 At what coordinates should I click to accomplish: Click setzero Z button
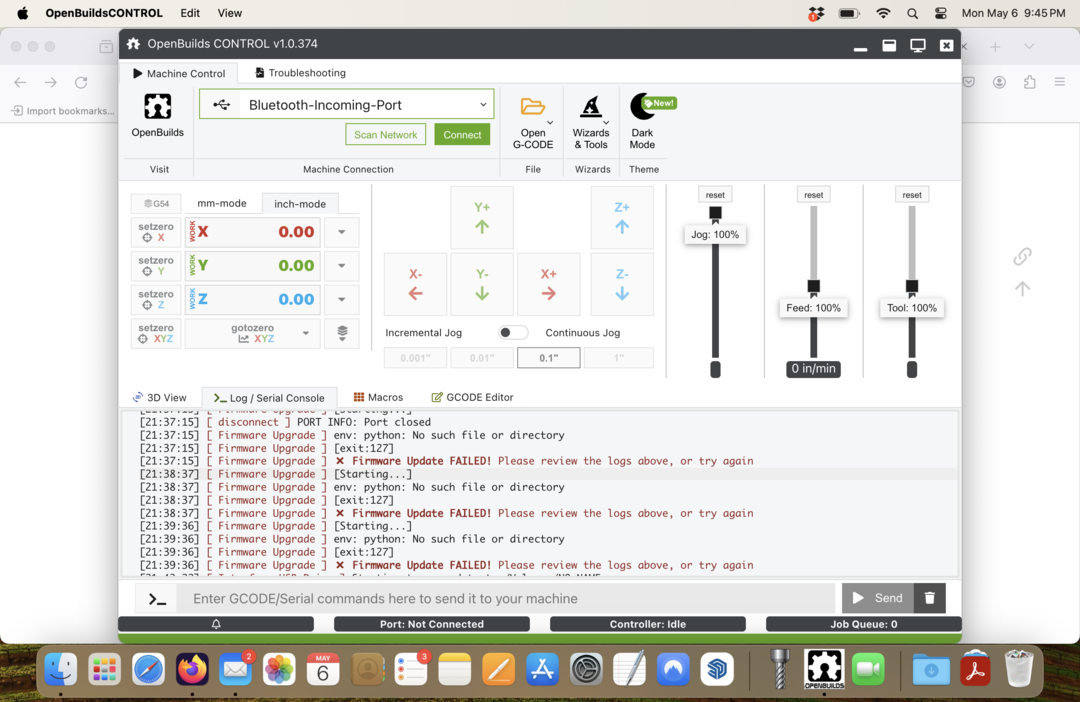tap(156, 300)
